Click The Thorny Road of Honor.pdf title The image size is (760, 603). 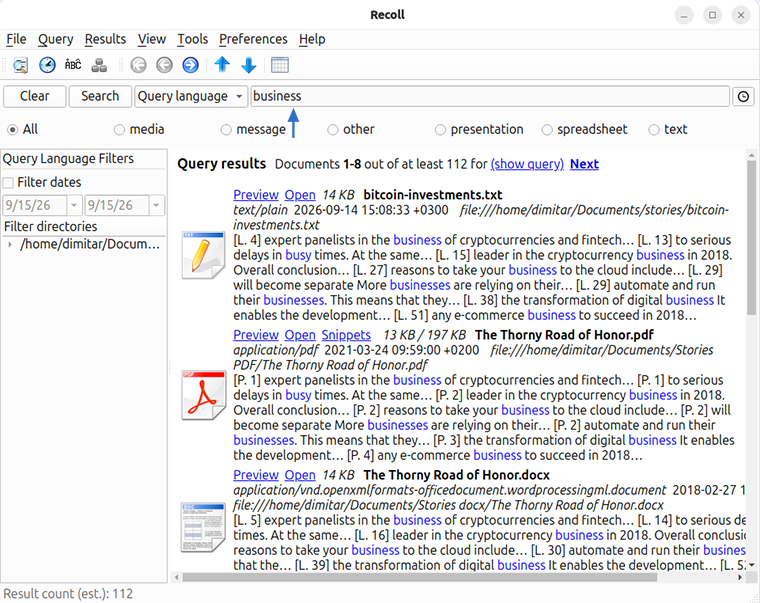[565, 335]
